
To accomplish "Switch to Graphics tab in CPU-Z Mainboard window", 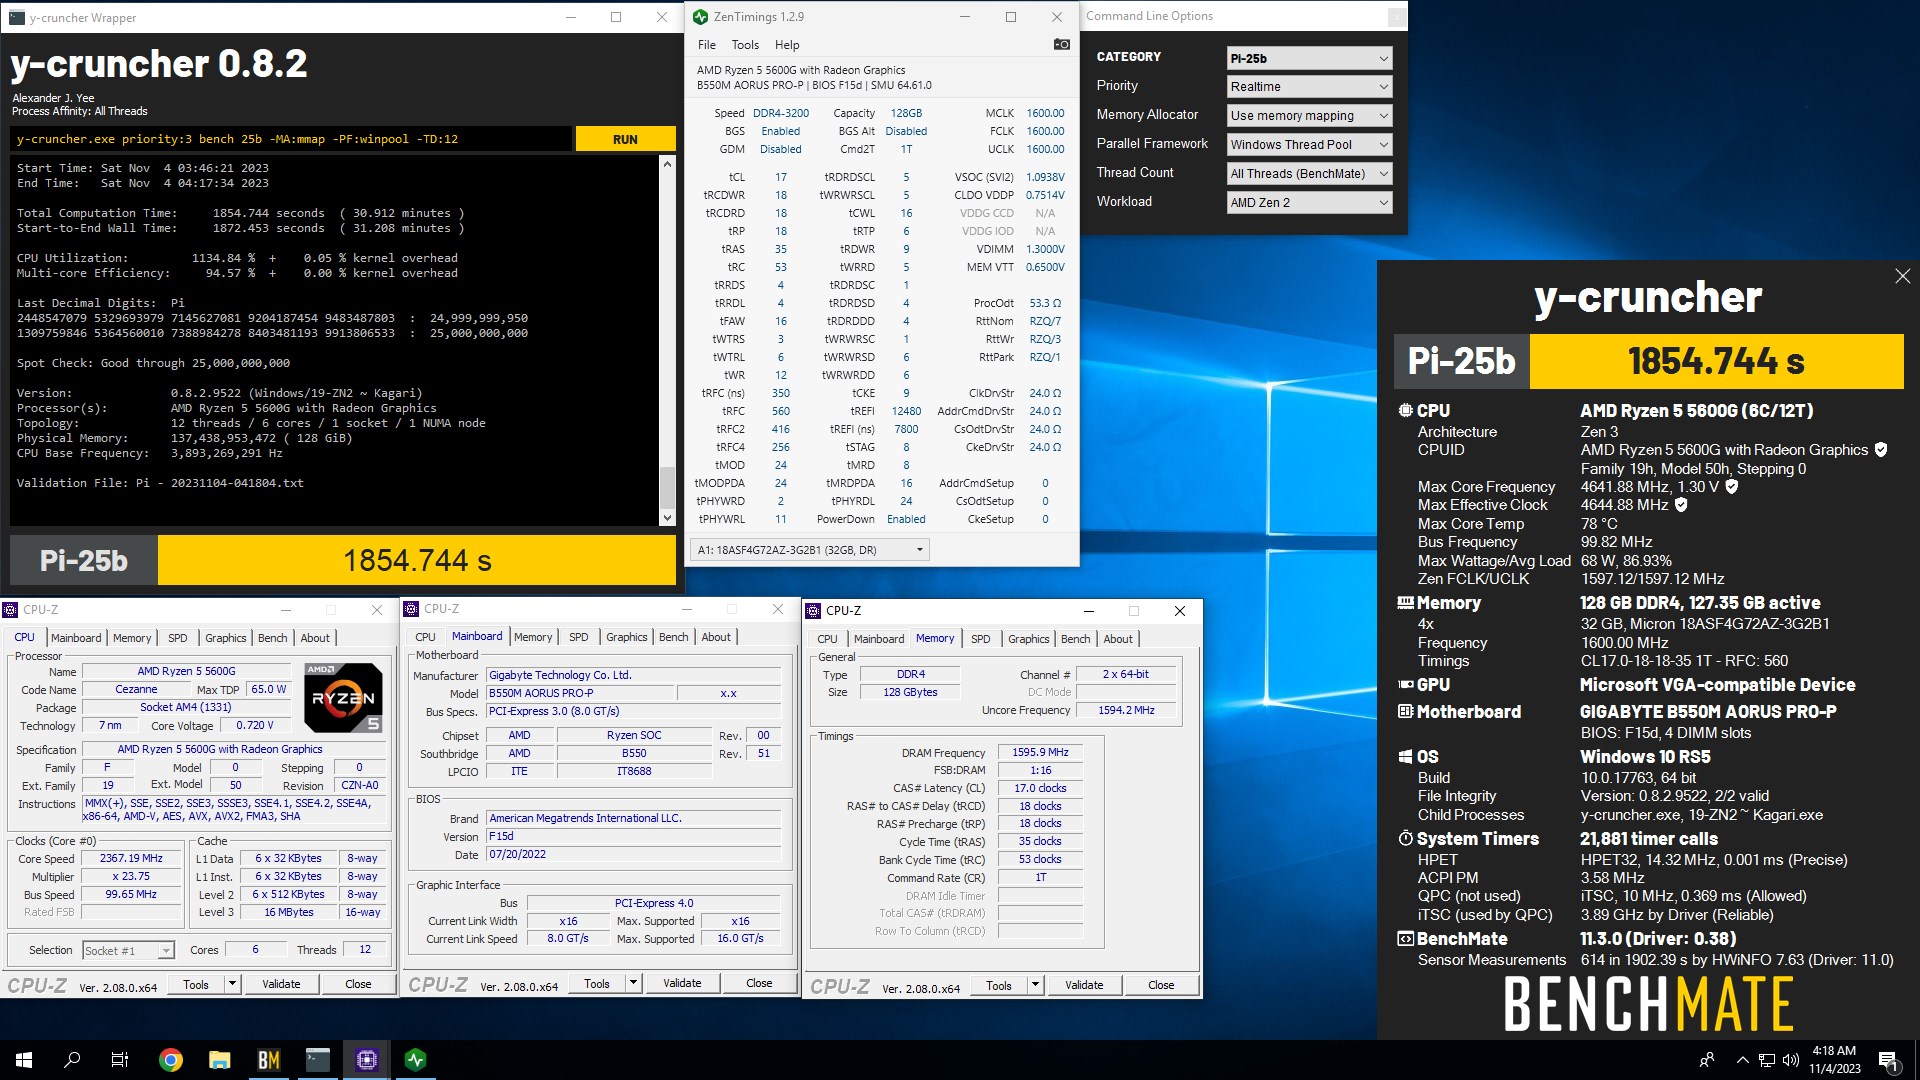I will (x=627, y=637).
